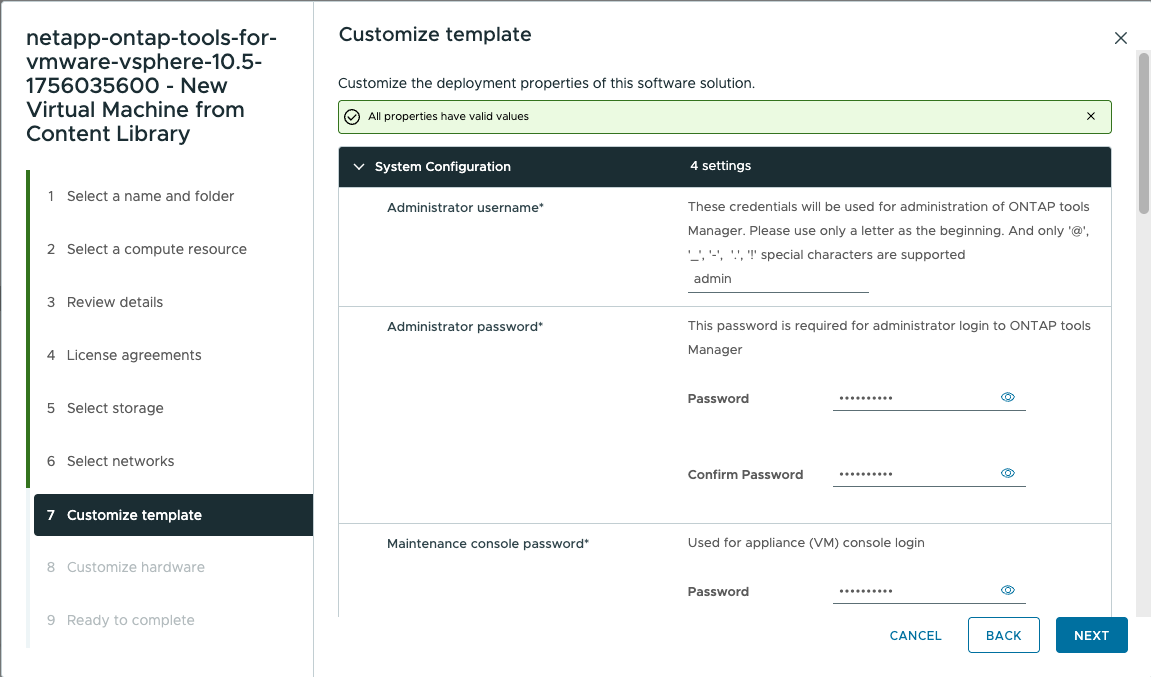
Task: Reveal the Confirm Password field value
Action: [x=1008, y=472]
